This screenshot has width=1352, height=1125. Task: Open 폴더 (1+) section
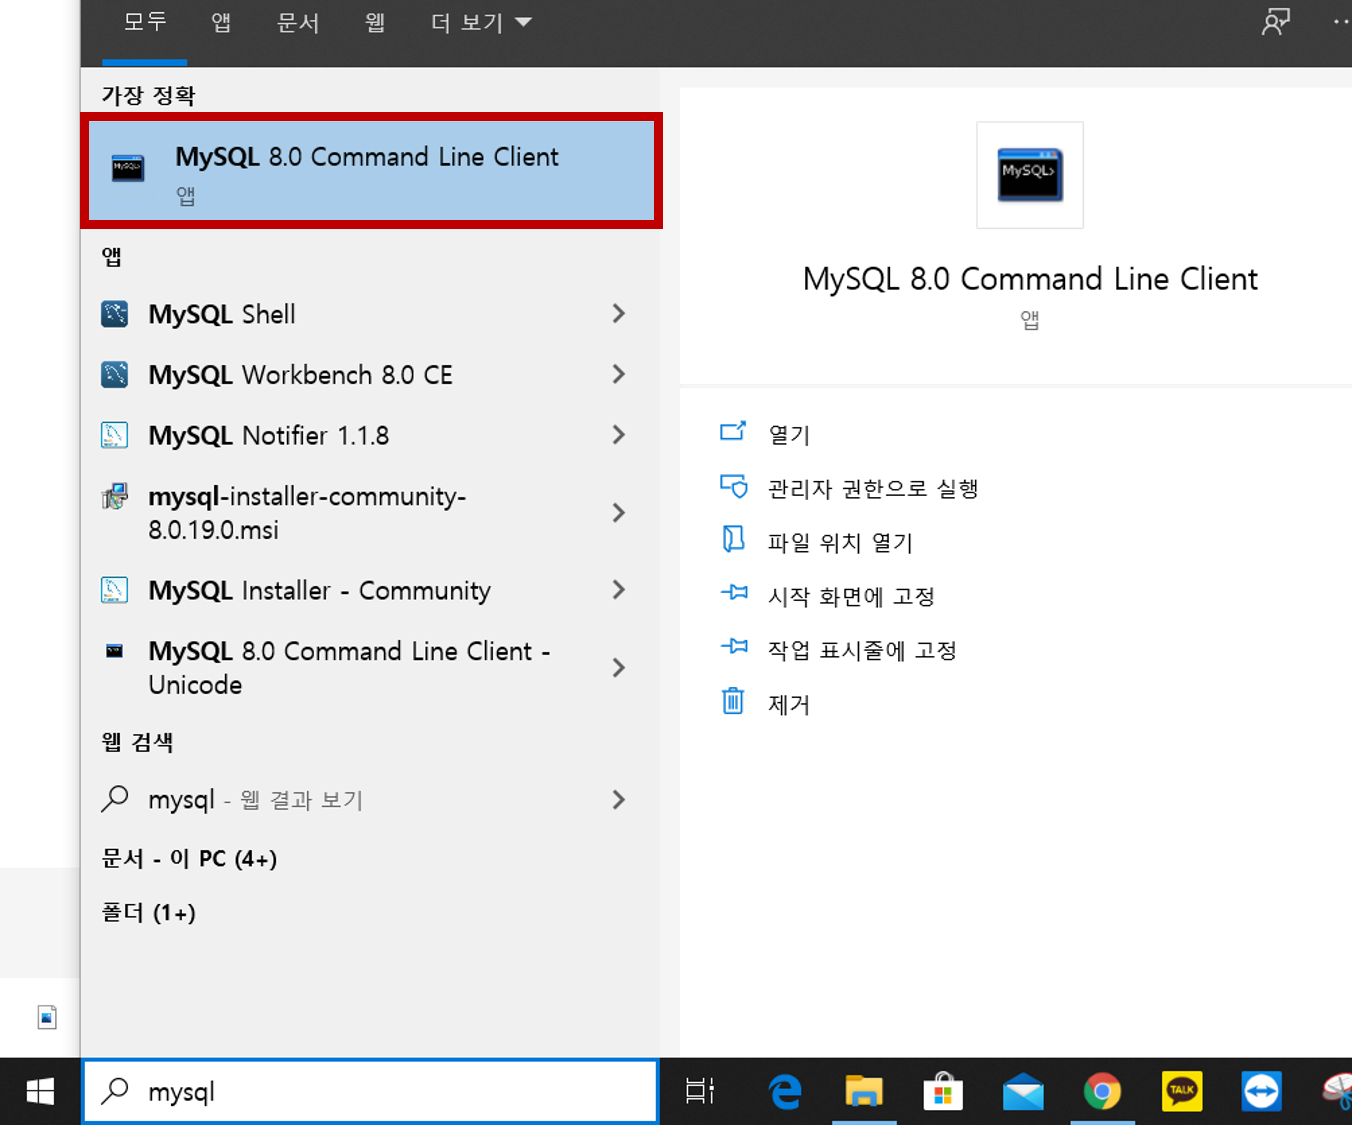(x=148, y=913)
